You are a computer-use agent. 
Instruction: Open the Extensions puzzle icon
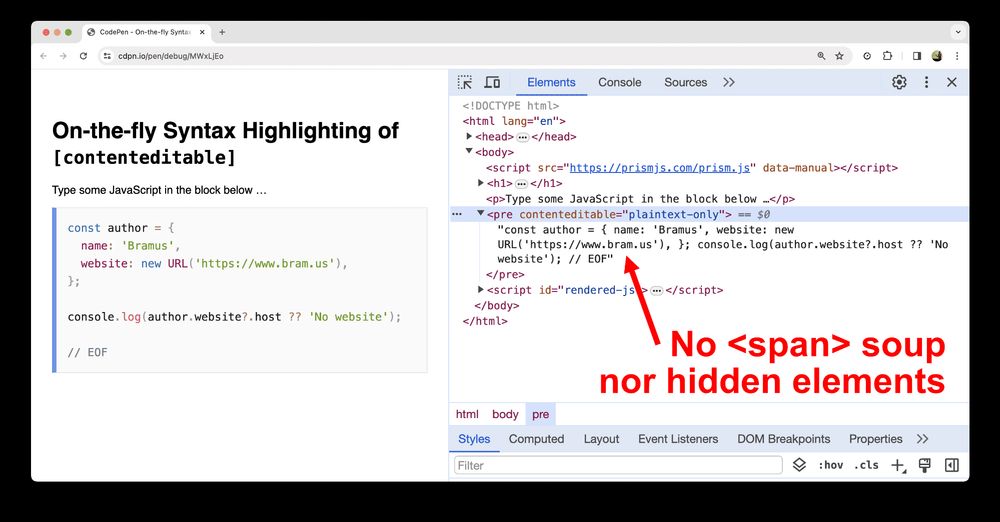coord(887,56)
